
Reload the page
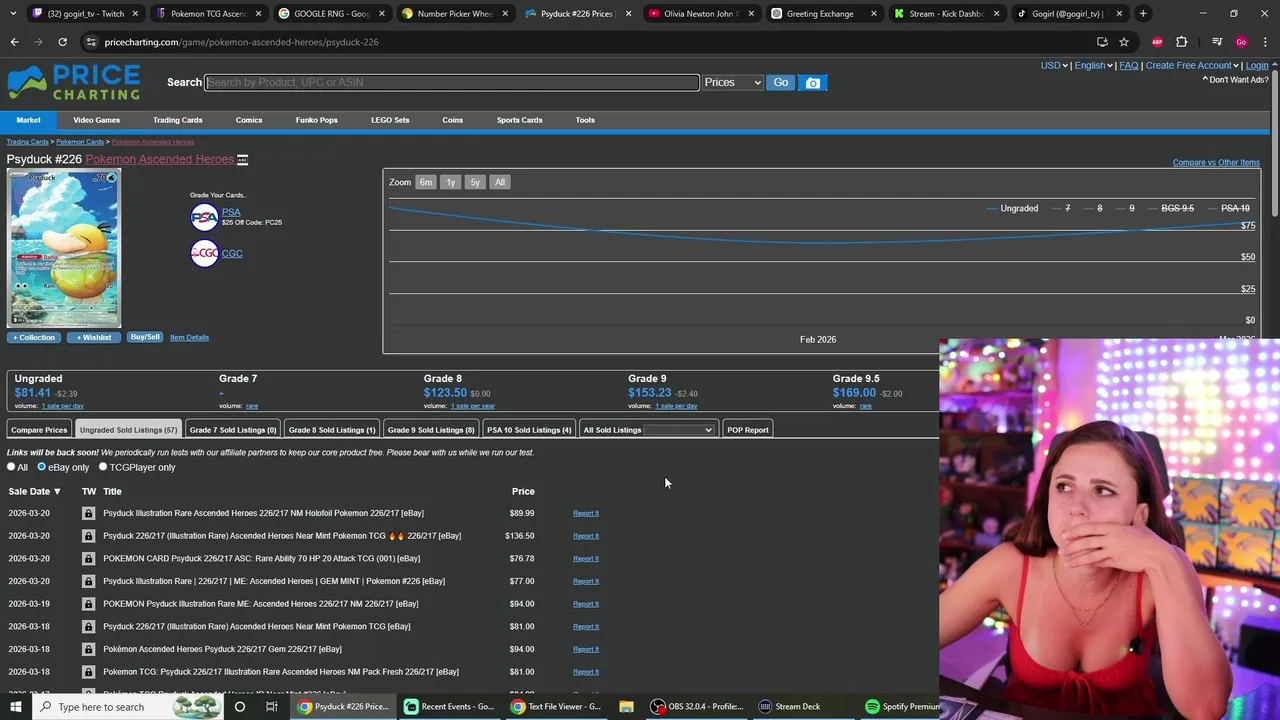coord(62,42)
